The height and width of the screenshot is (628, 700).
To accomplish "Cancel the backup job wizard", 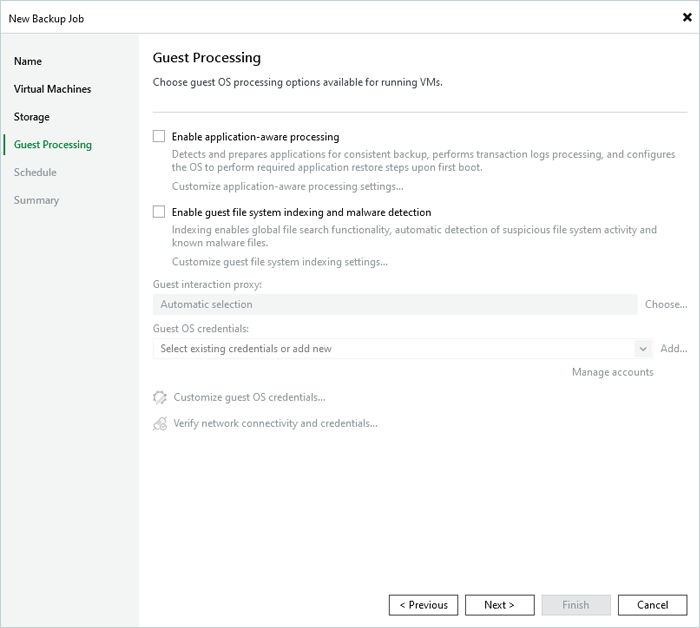I will (x=652, y=605).
